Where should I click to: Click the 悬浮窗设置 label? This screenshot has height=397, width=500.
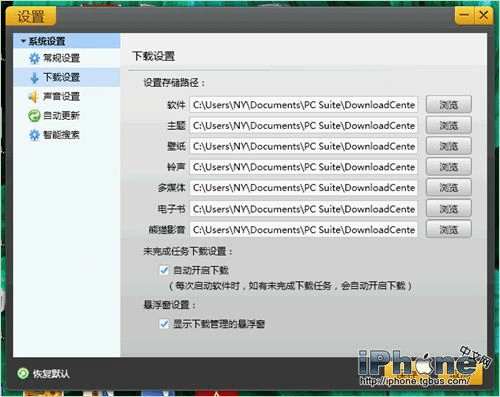coord(170,305)
